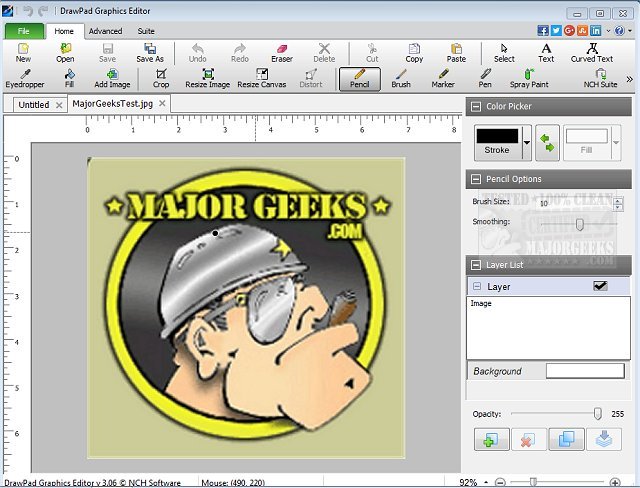The height and width of the screenshot is (488, 640).
Task: Create a new drawing with New
Action: [x=23, y=53]
